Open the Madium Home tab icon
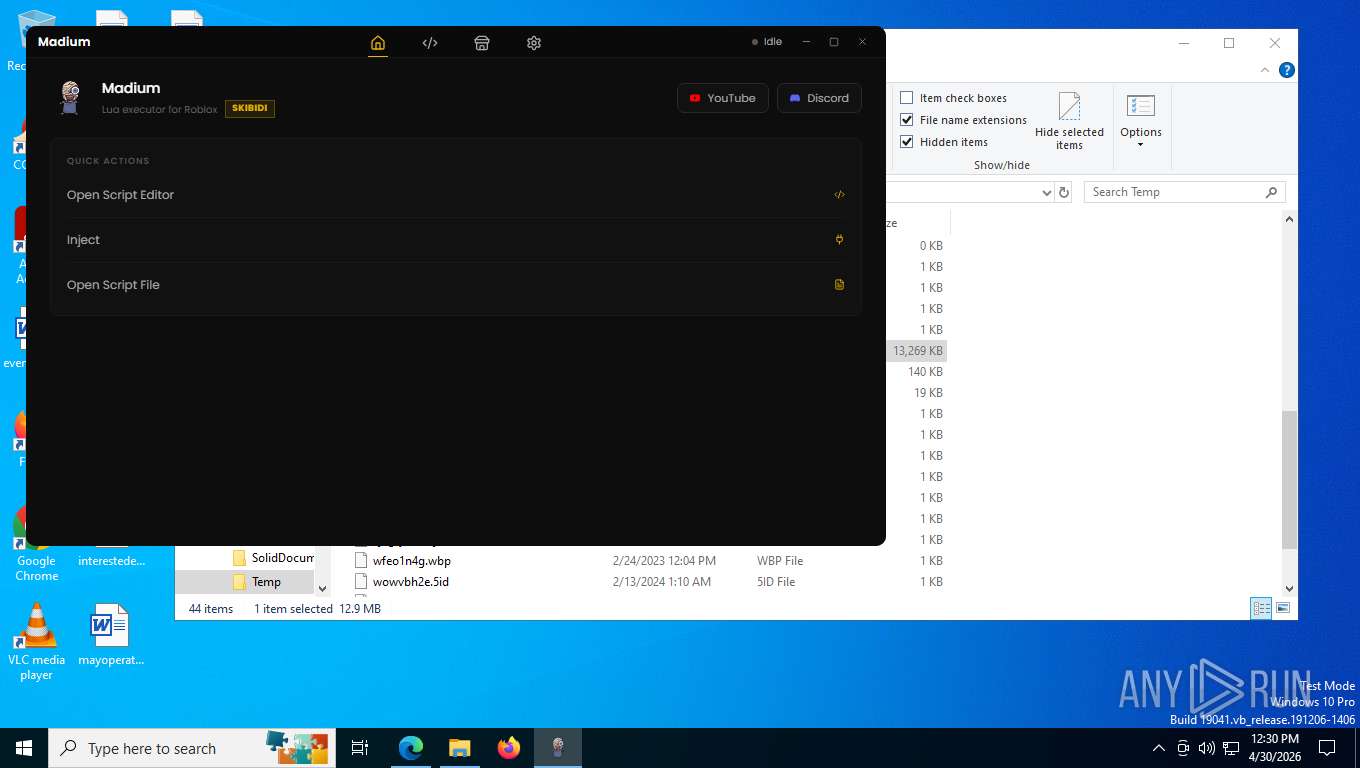This screenshot has width=1360, height=768. (378, 43)
